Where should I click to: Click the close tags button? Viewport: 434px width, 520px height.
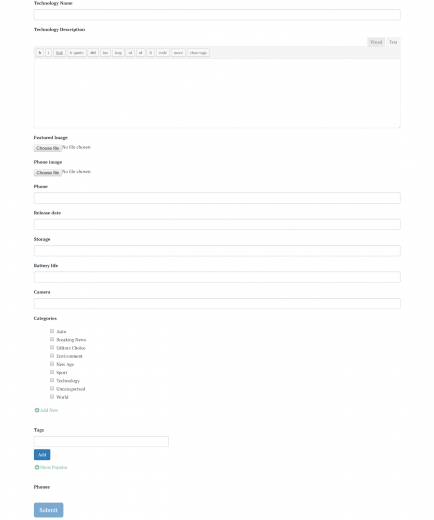[x=198, y=53]
